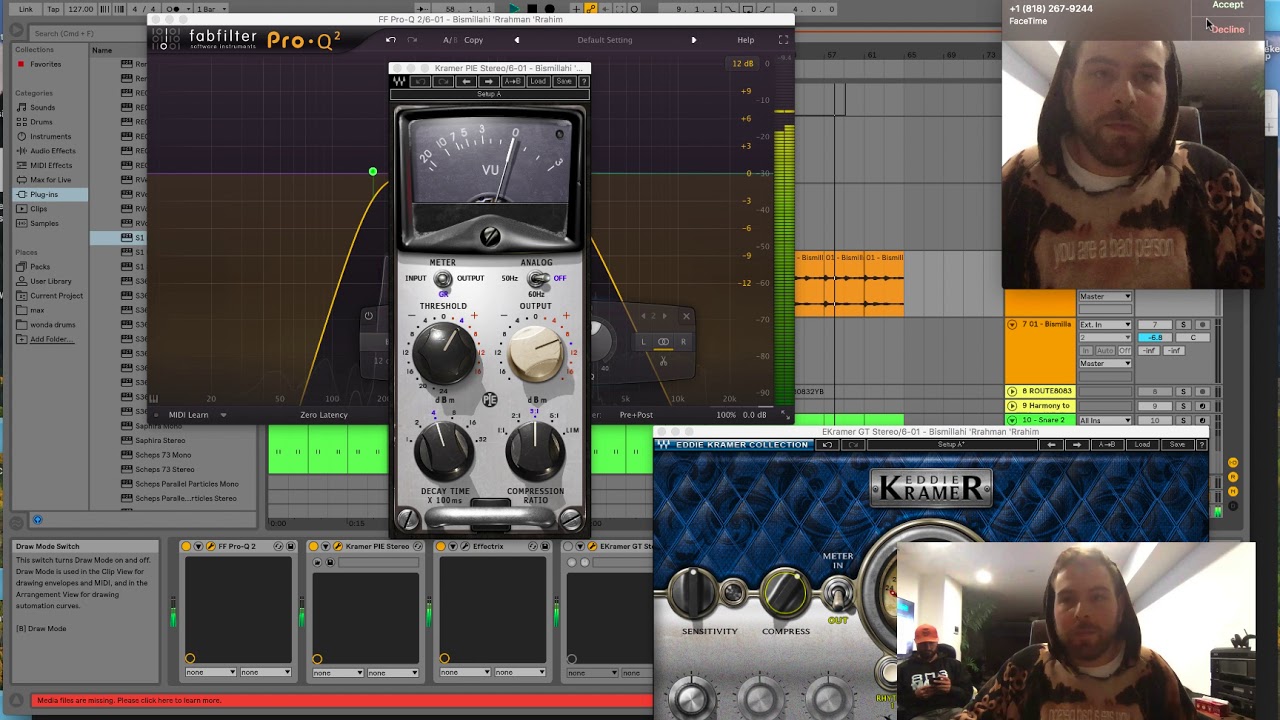Image resolution: width=1280 pixels, height=720 pixels.
Task: Click the Record button in transport
Action: 549,9
